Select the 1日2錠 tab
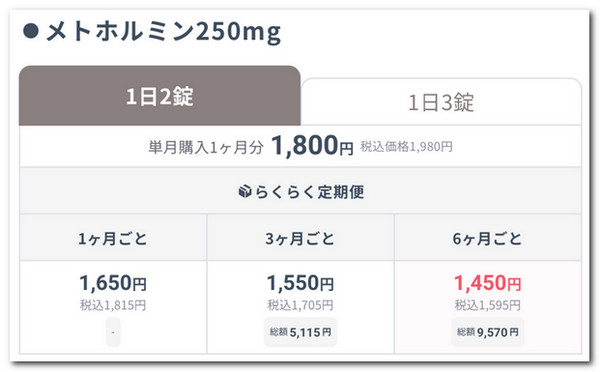The width and height of the screenshot is (600, 372). (x=160, y=96)
